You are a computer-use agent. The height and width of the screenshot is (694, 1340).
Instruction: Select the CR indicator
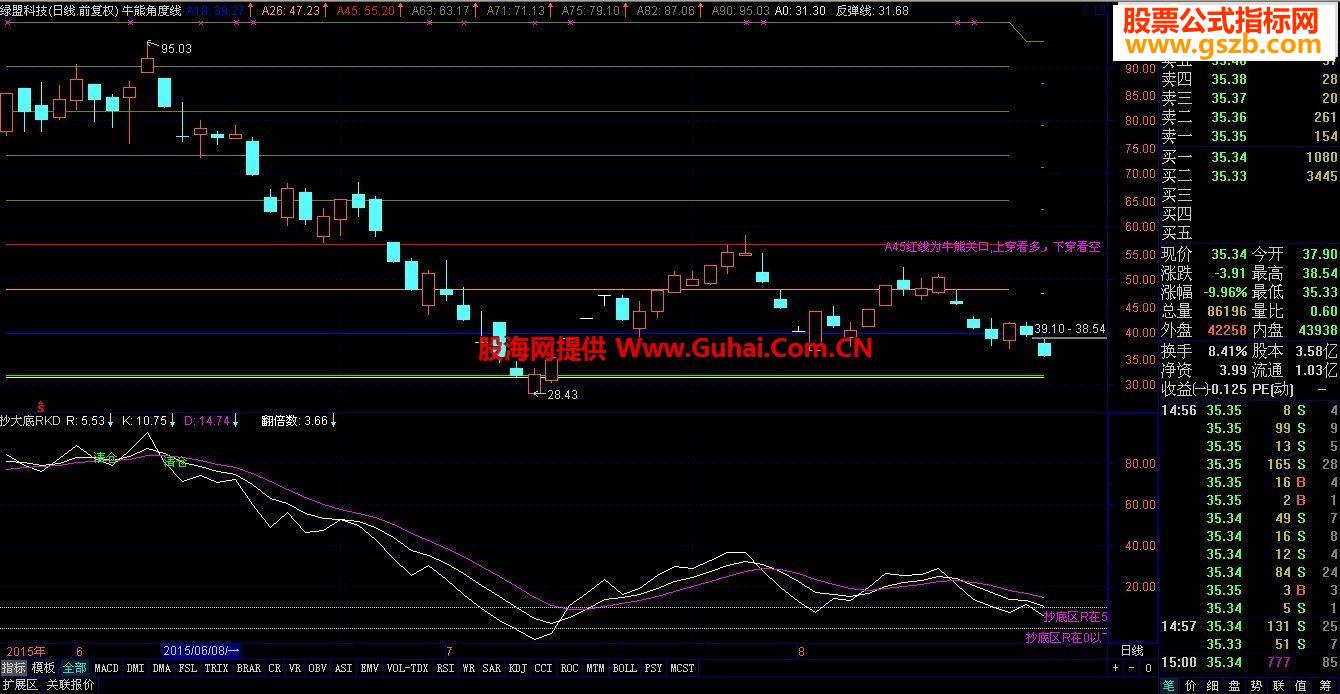coord(274,667)
